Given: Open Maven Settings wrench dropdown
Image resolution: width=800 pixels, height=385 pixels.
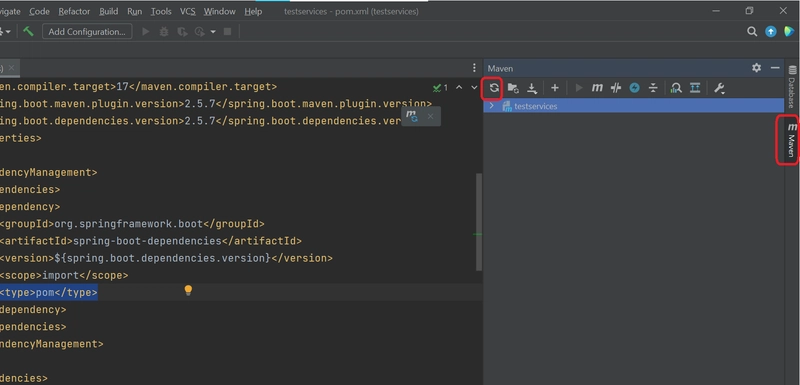Looking at the screenshot, I should pyautogui.click(x=719, y=88).
